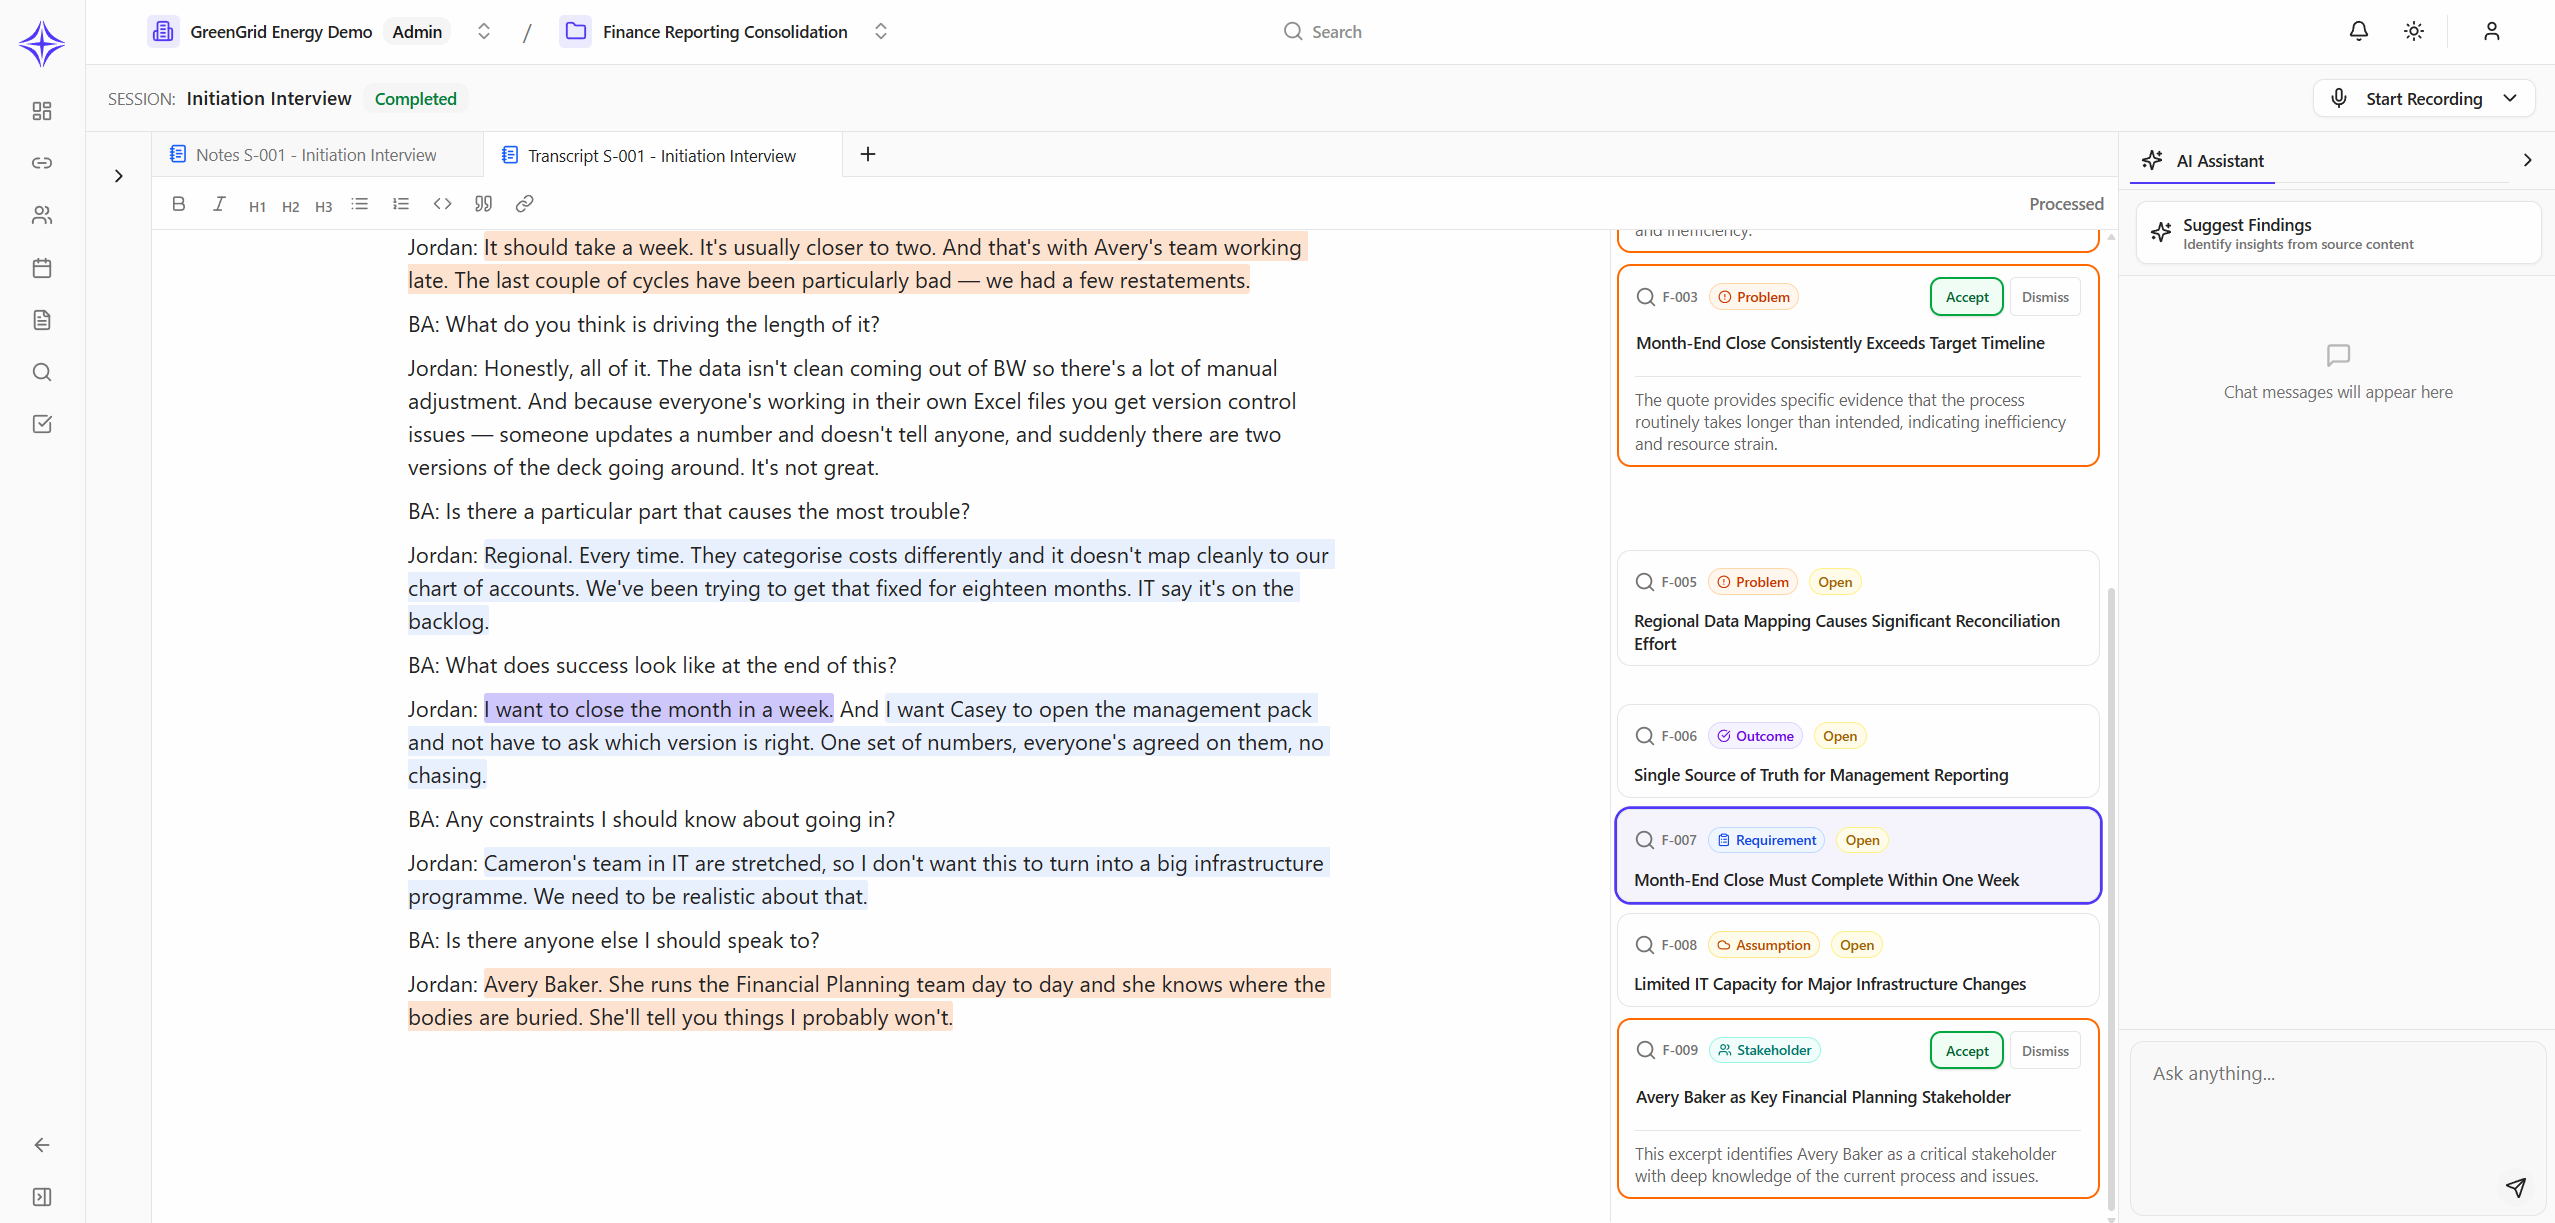Viewport: 2555px width, 1223px height.
Task: Click the project folder icon
Action: (x=576, y=31)
